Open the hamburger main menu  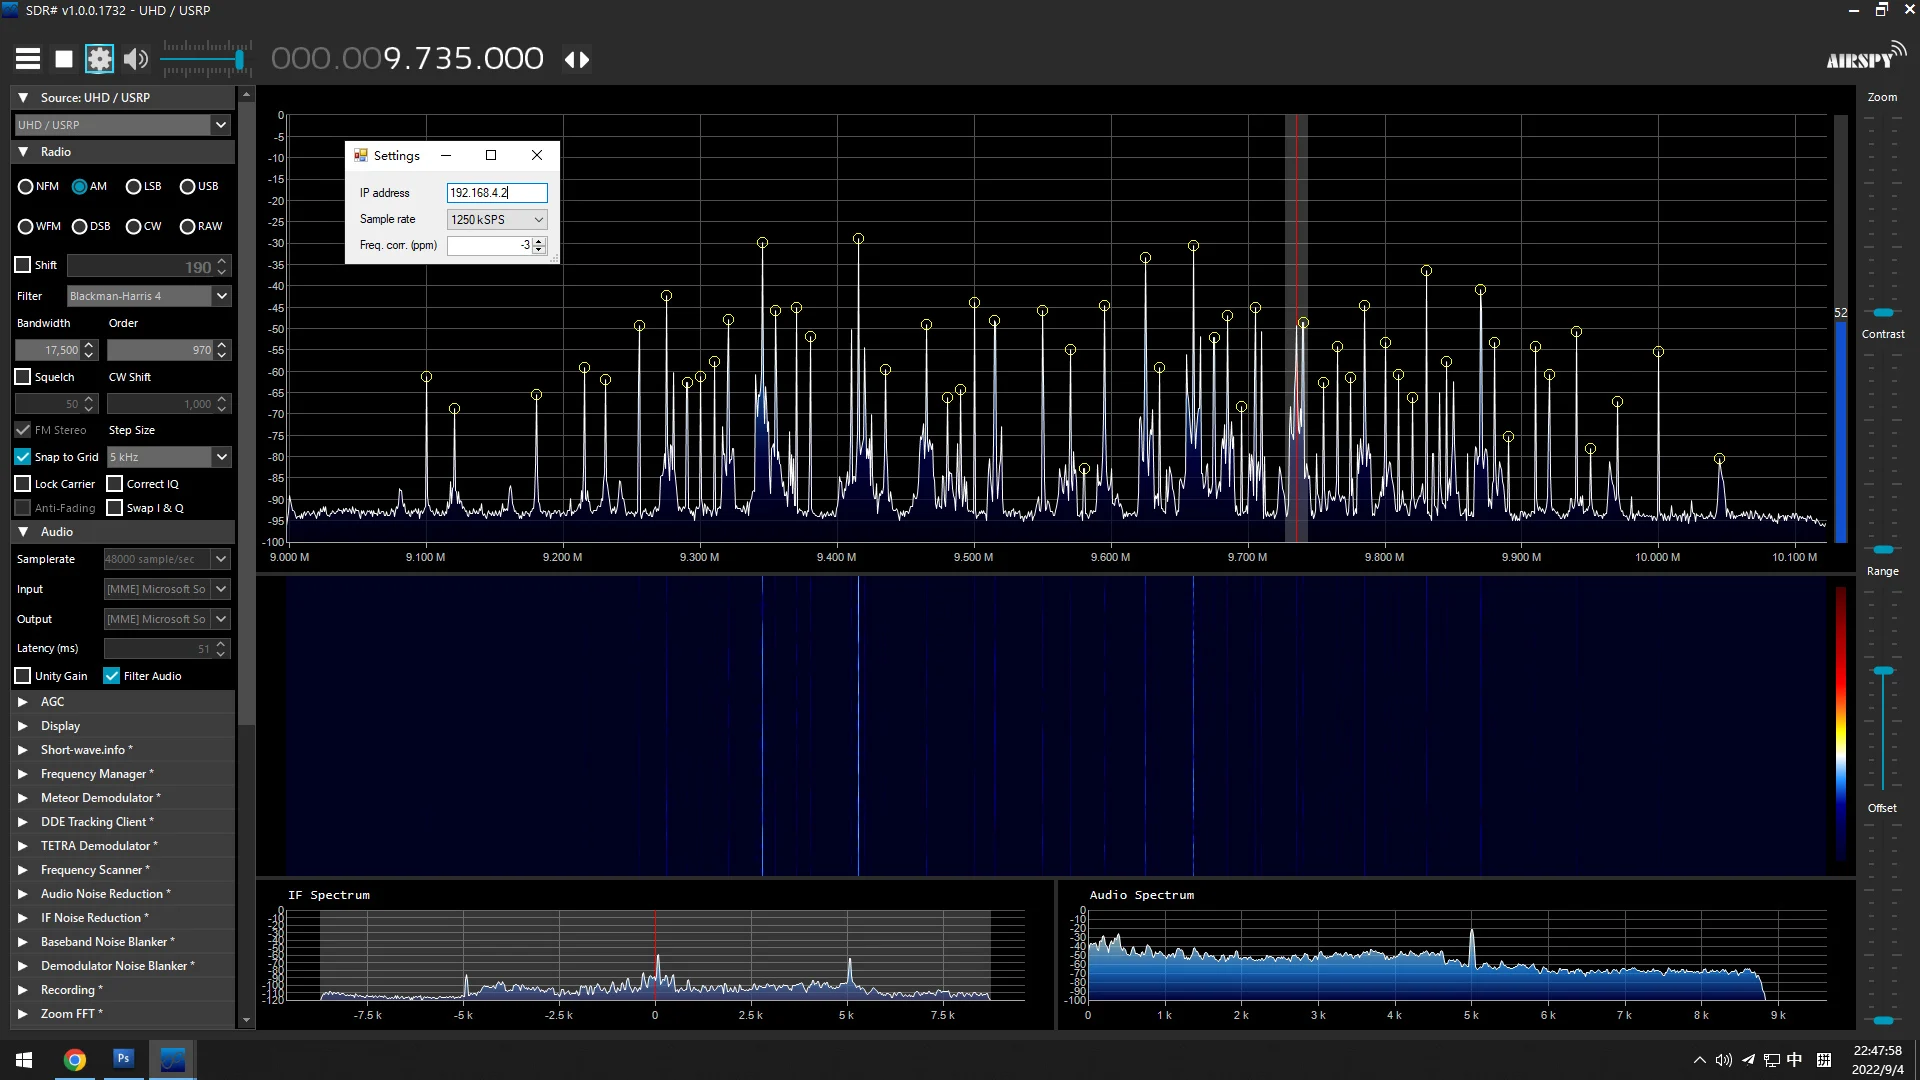pyautogui.click(x=28, y=59)
